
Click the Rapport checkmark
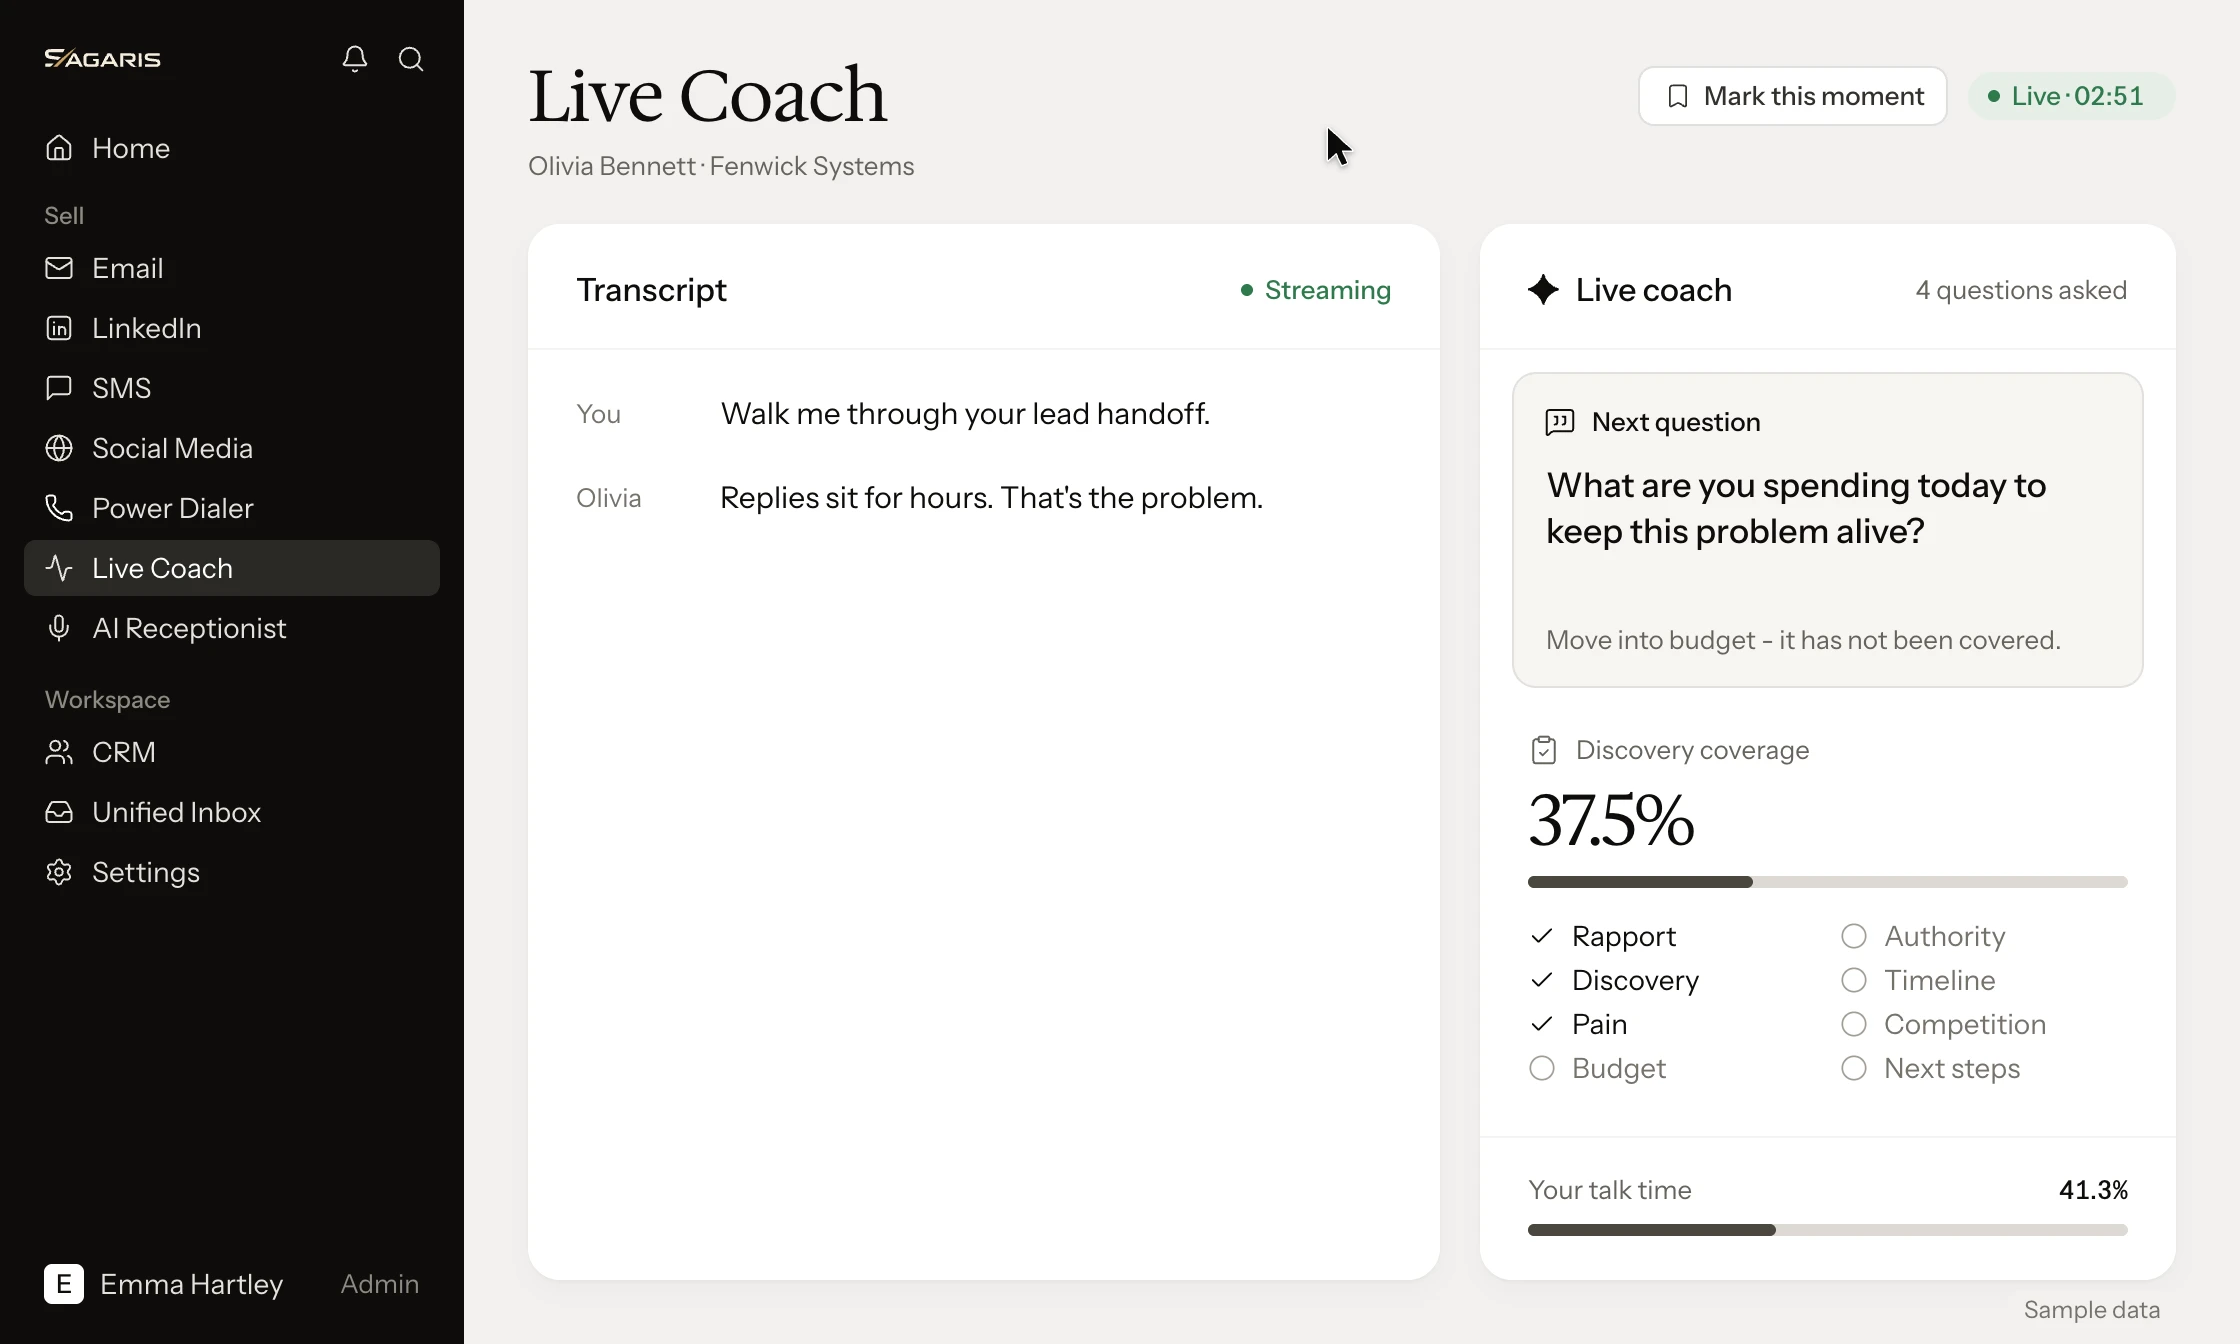(1542, 936)
